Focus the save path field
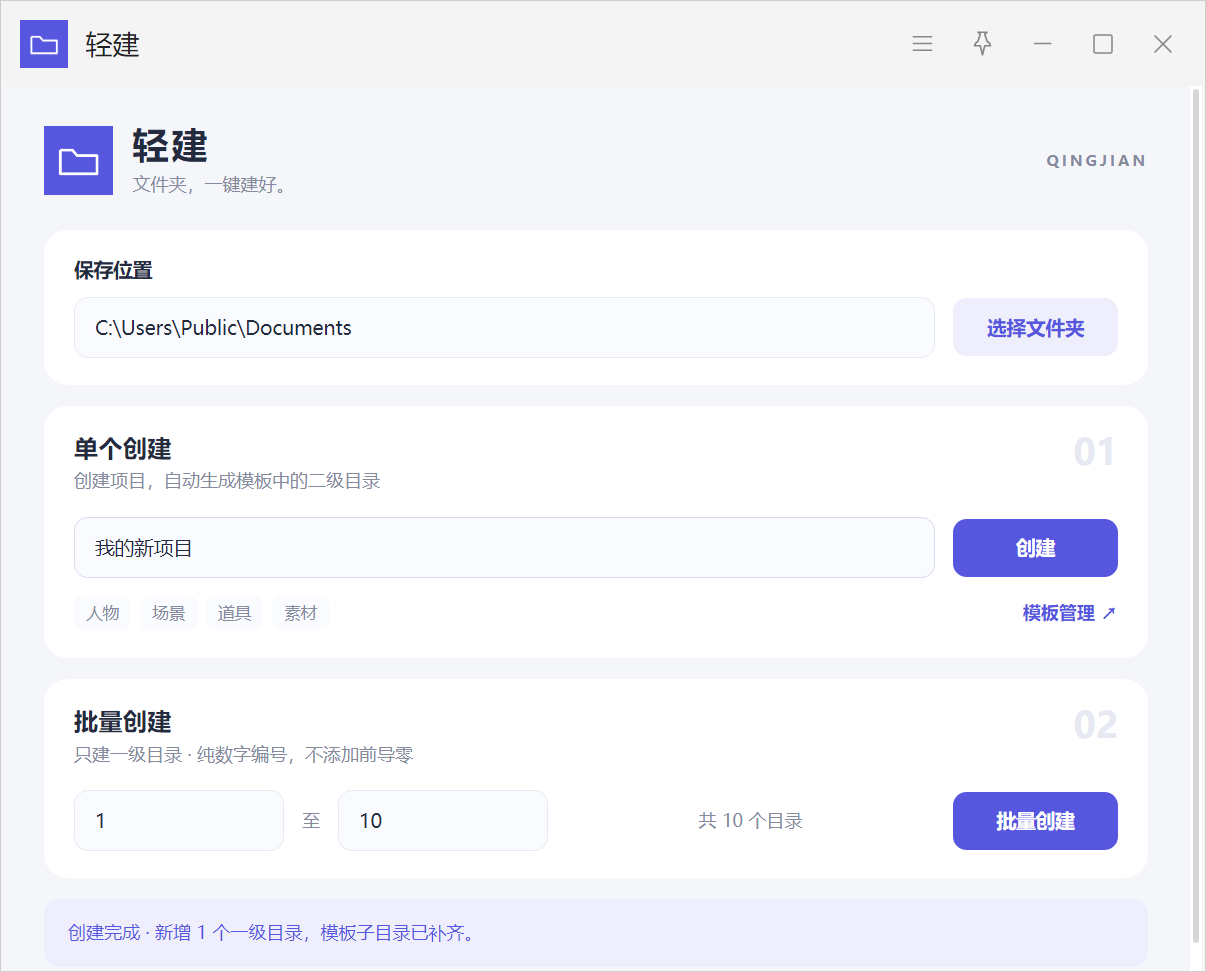This screenshot has width=1206, height=972. point(504,327)
